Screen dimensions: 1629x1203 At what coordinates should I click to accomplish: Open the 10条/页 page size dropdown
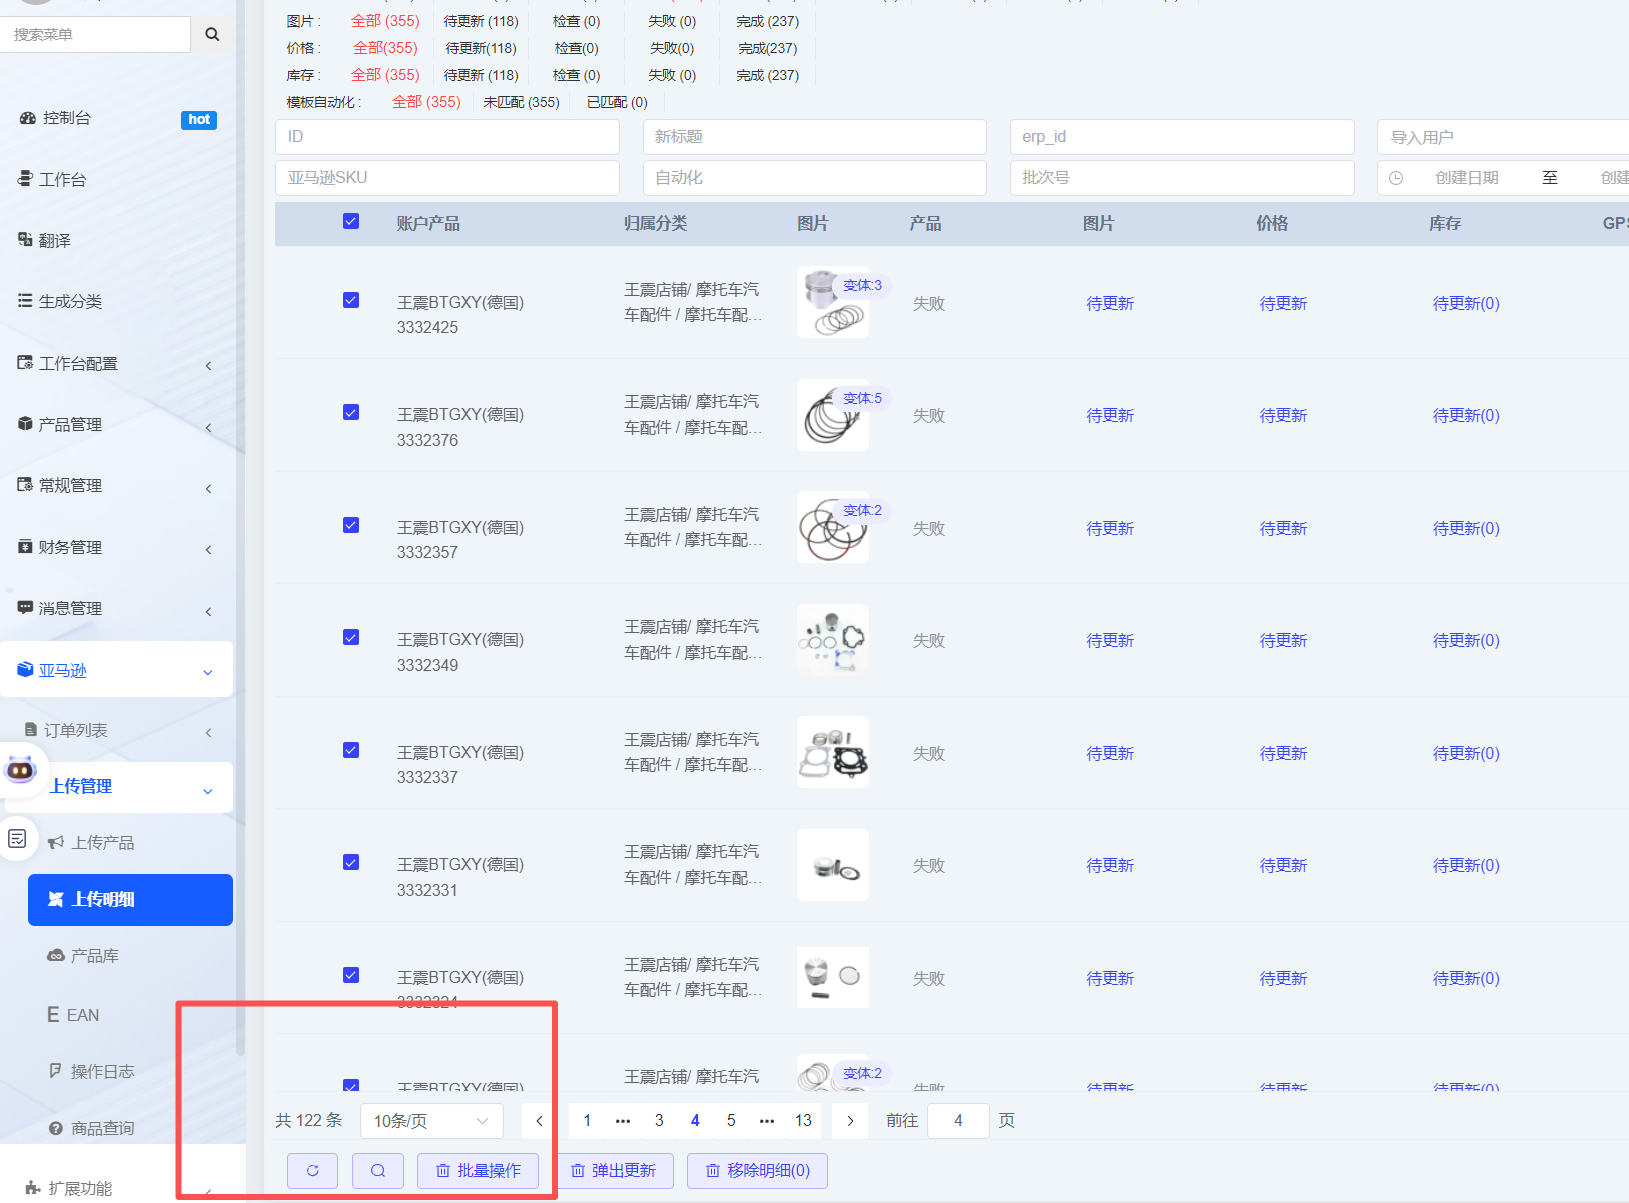(431, 1121)
